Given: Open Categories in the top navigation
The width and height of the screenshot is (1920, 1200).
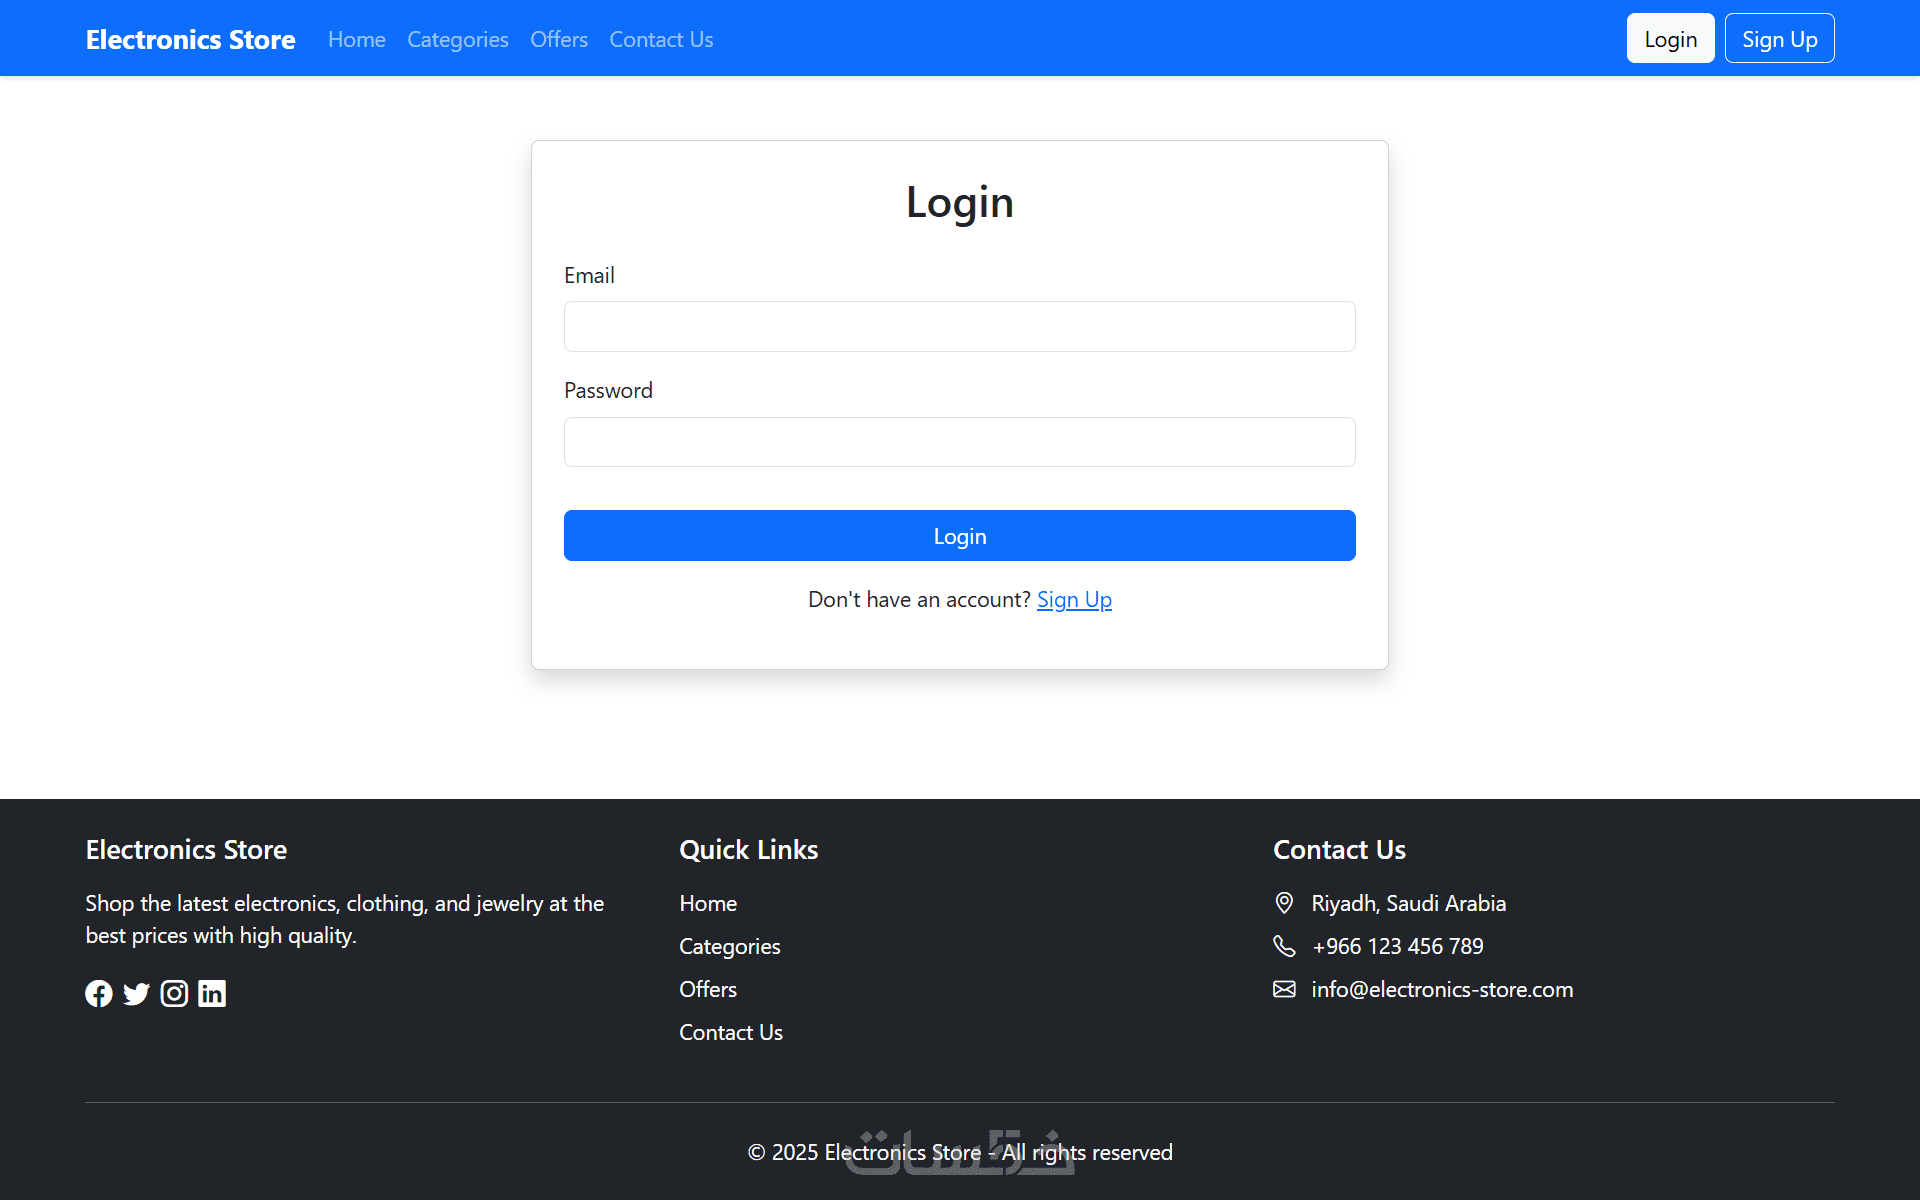Looking at the screenshot, I should (457, 39).
